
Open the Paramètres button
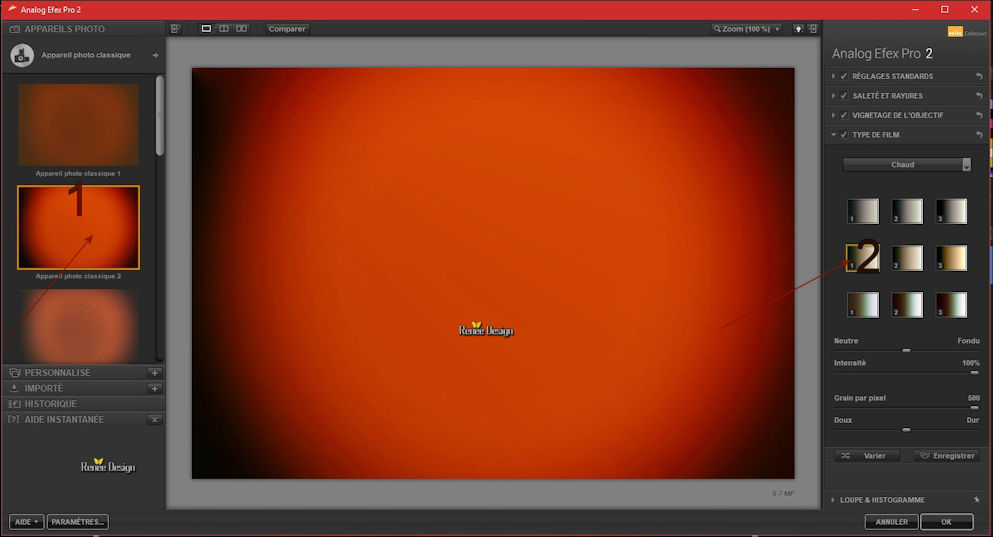[77, 522]
